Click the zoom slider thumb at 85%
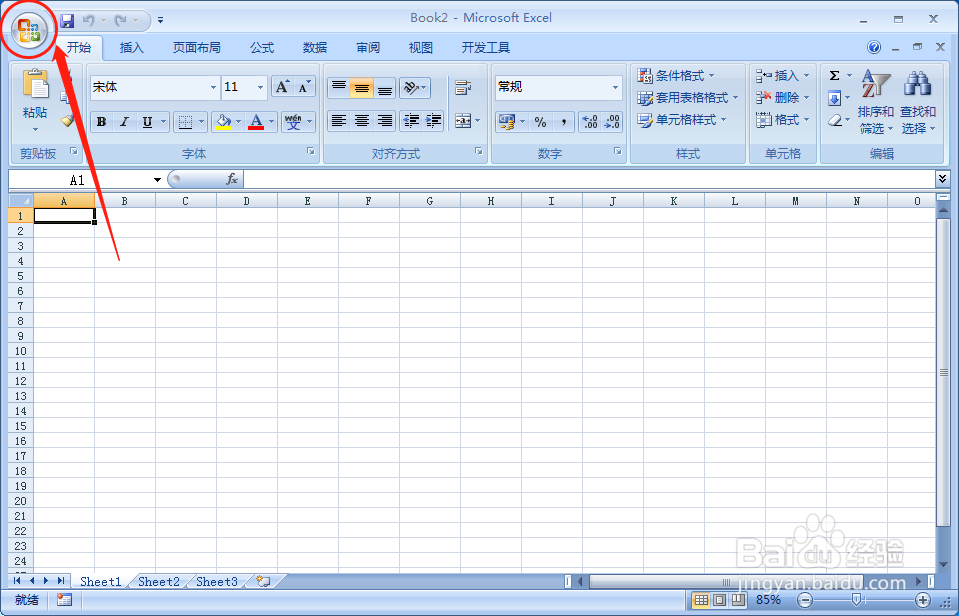This screenshot has height=616, width=959. click(x=857, y=600)
